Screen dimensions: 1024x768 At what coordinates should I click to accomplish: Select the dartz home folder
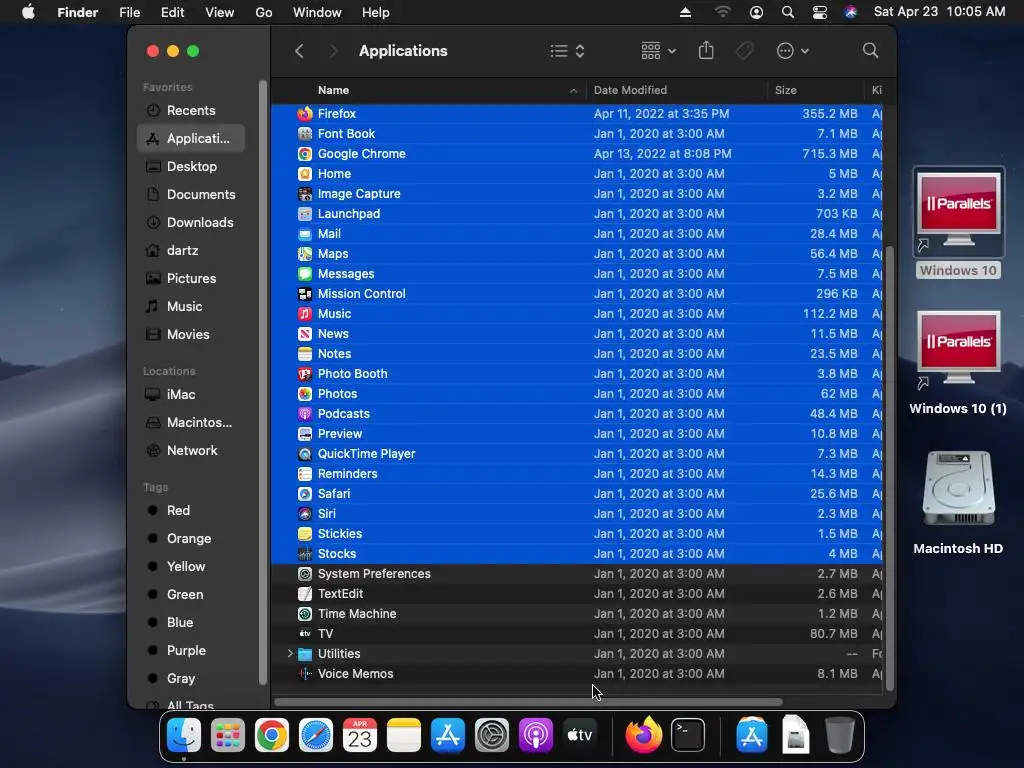(x=191, y=251)
